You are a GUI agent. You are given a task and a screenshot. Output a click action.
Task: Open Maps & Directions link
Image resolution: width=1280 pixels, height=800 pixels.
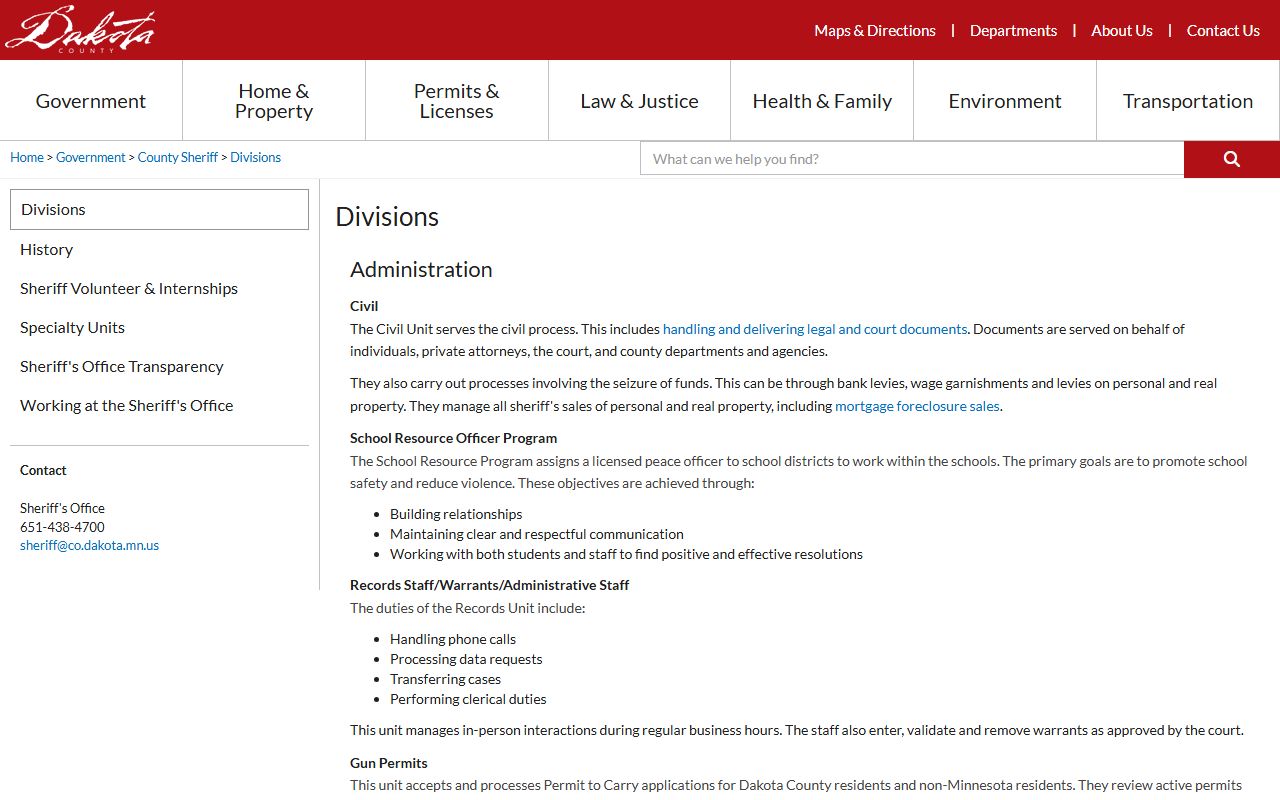[875, 31]
